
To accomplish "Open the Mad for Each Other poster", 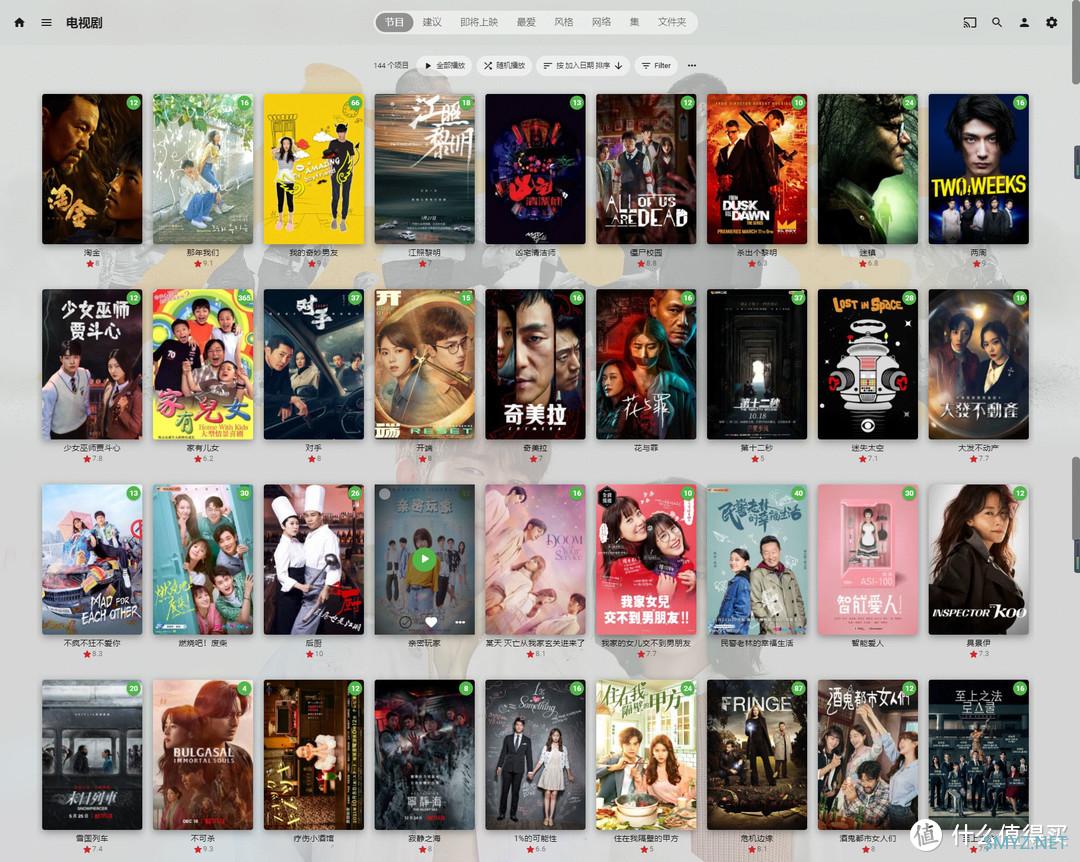I will click(x=92, y=559).
